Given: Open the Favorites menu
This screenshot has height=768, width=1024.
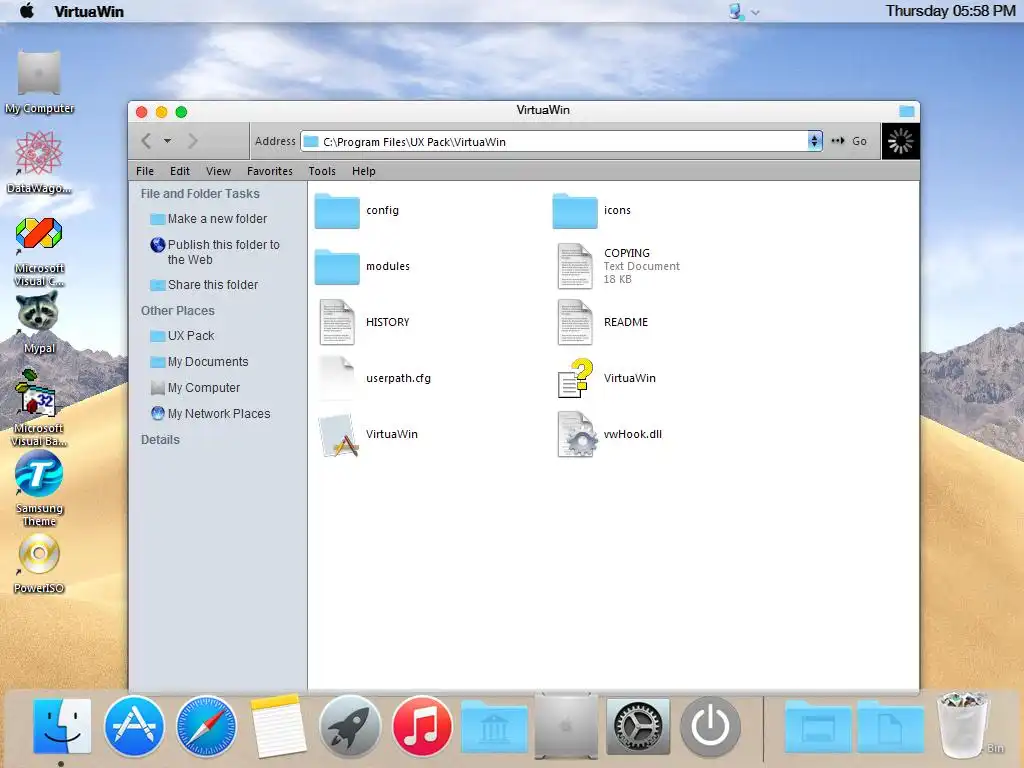Looking at the screenshot, I should [270, 171].
